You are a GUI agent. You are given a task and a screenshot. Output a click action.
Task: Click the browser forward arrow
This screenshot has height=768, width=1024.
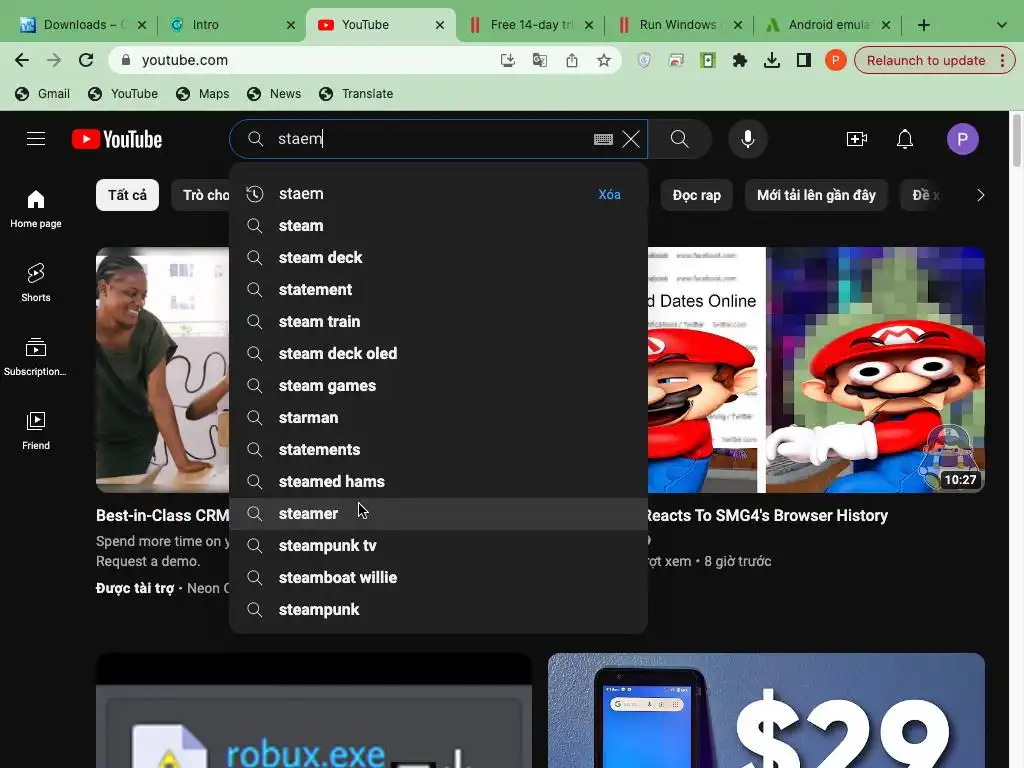click(x=54, y=60)
